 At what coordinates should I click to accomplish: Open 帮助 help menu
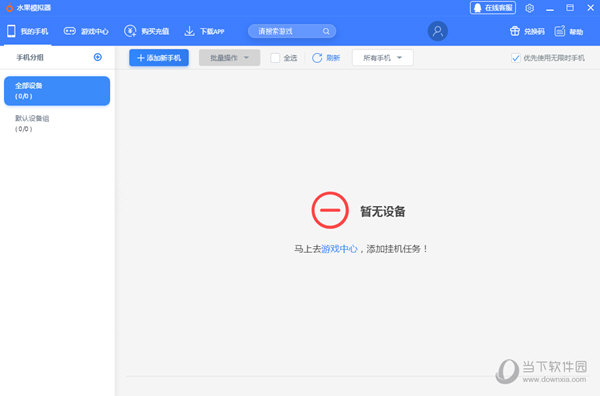tap(569, 31)
